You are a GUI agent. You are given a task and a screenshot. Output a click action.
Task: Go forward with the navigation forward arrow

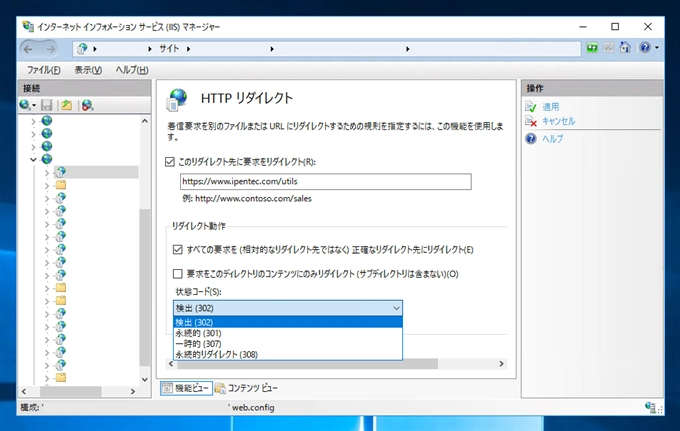coord(51,49)
